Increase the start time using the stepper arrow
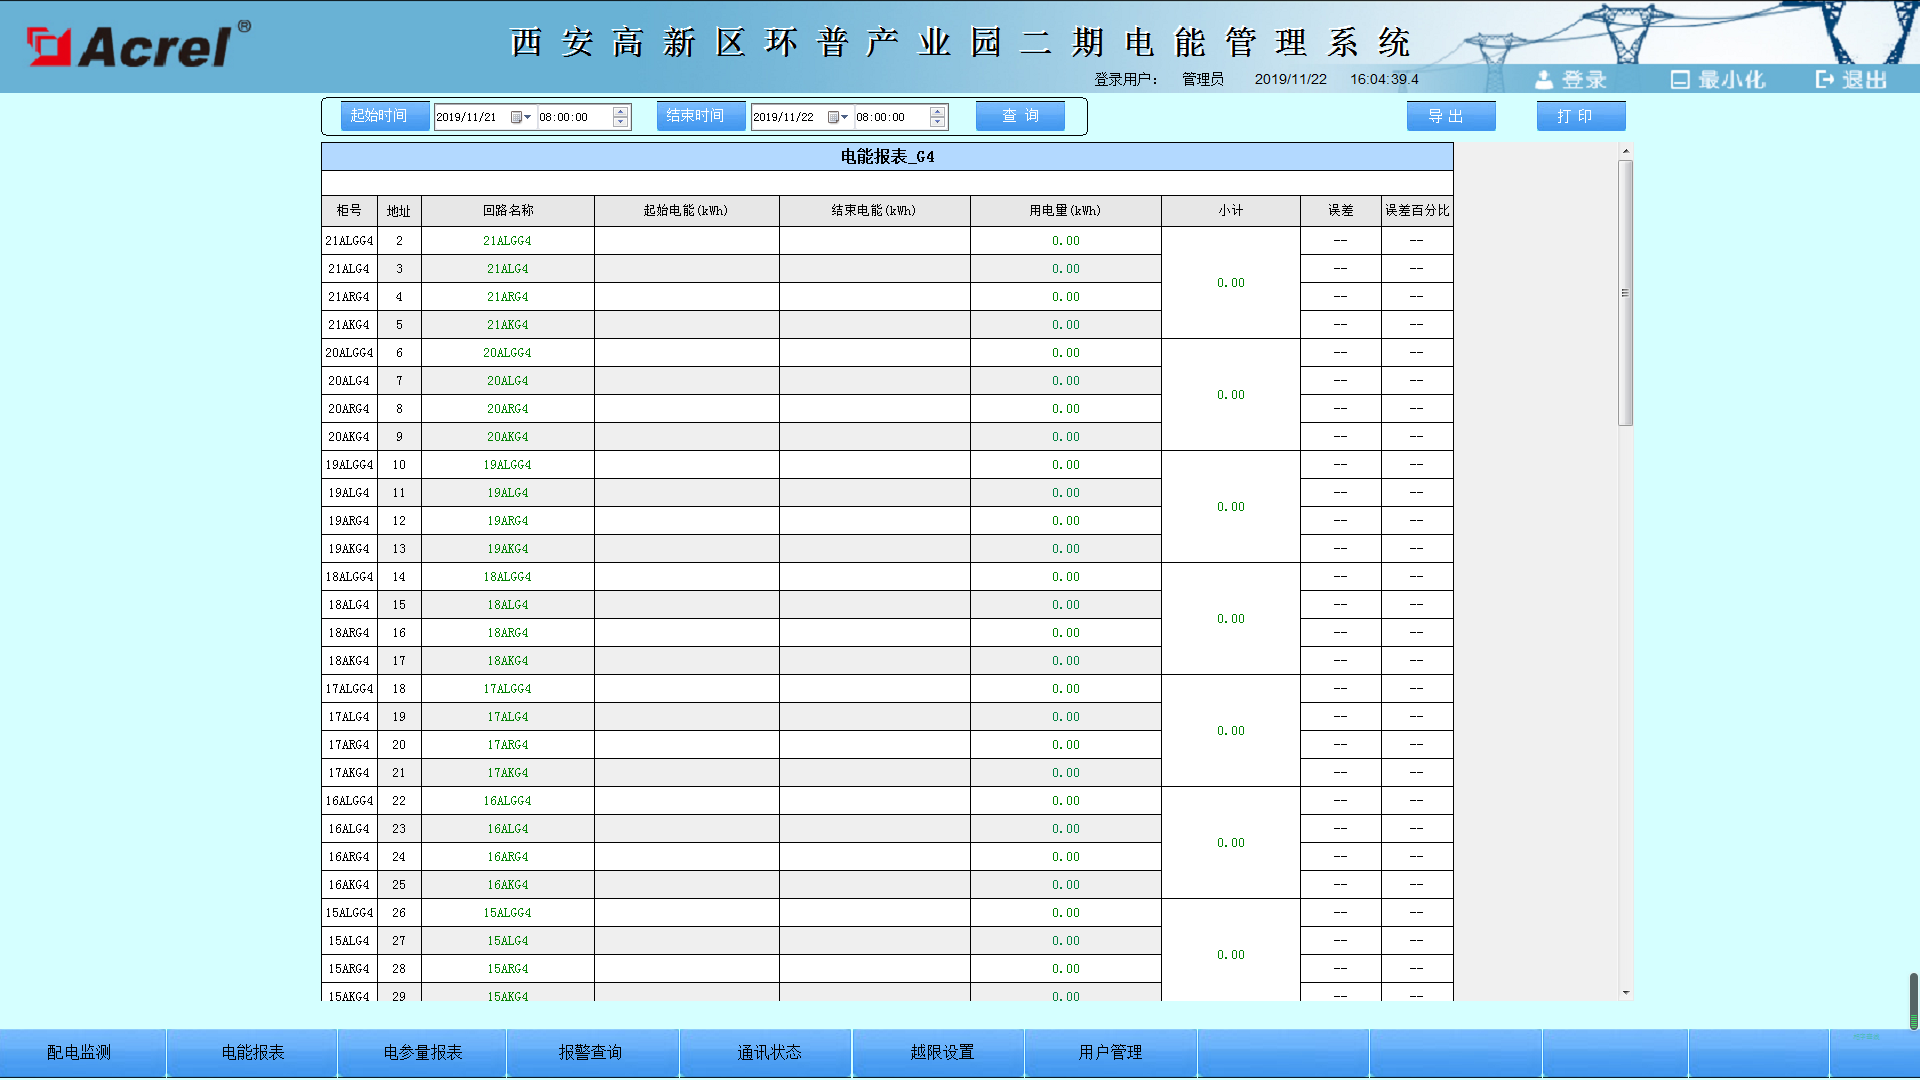The width and height of the screenshot is (1920, 1080). point(620,110)
